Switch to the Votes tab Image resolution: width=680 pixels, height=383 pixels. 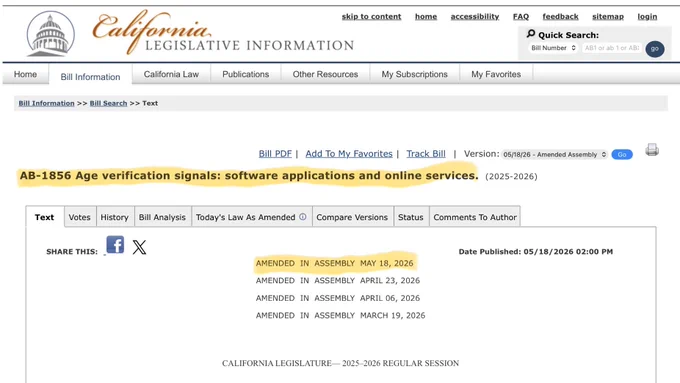[x=80, y=217]
